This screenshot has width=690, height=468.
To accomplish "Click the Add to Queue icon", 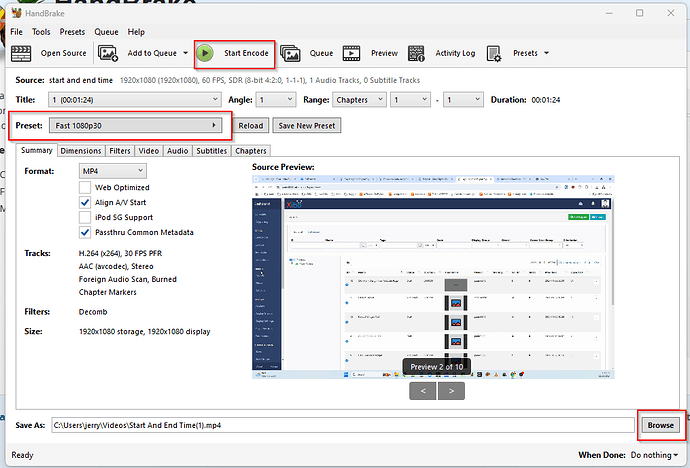I will [109, 53].
